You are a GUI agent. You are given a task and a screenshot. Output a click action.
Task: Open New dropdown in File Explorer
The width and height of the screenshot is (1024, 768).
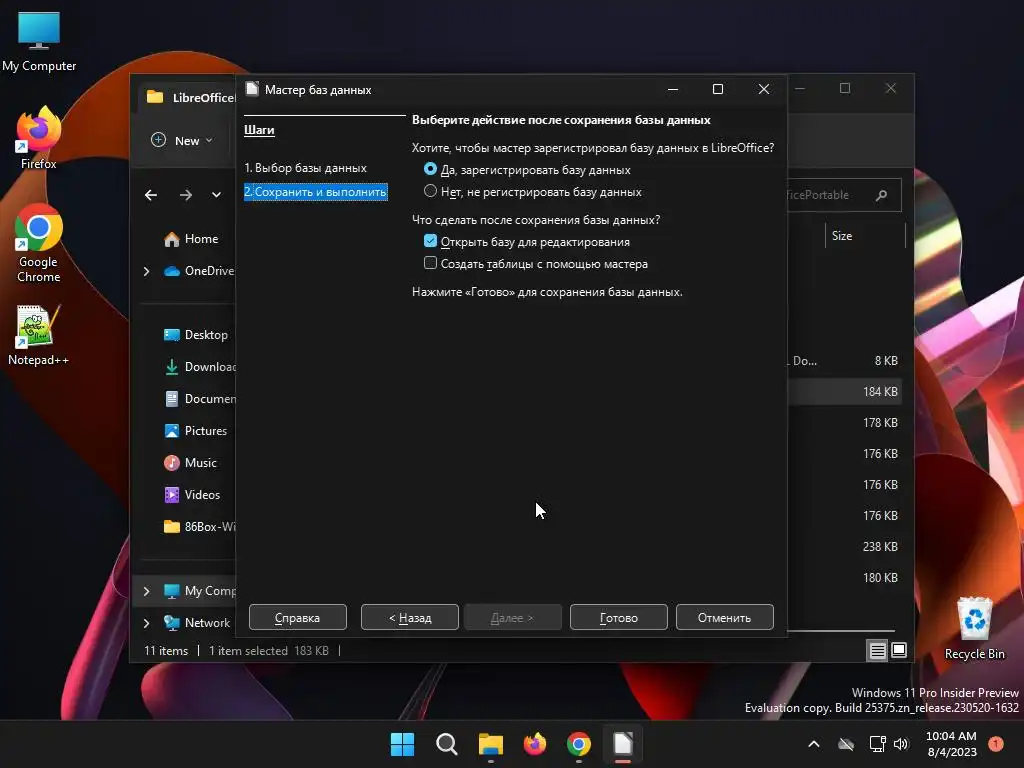182,140
